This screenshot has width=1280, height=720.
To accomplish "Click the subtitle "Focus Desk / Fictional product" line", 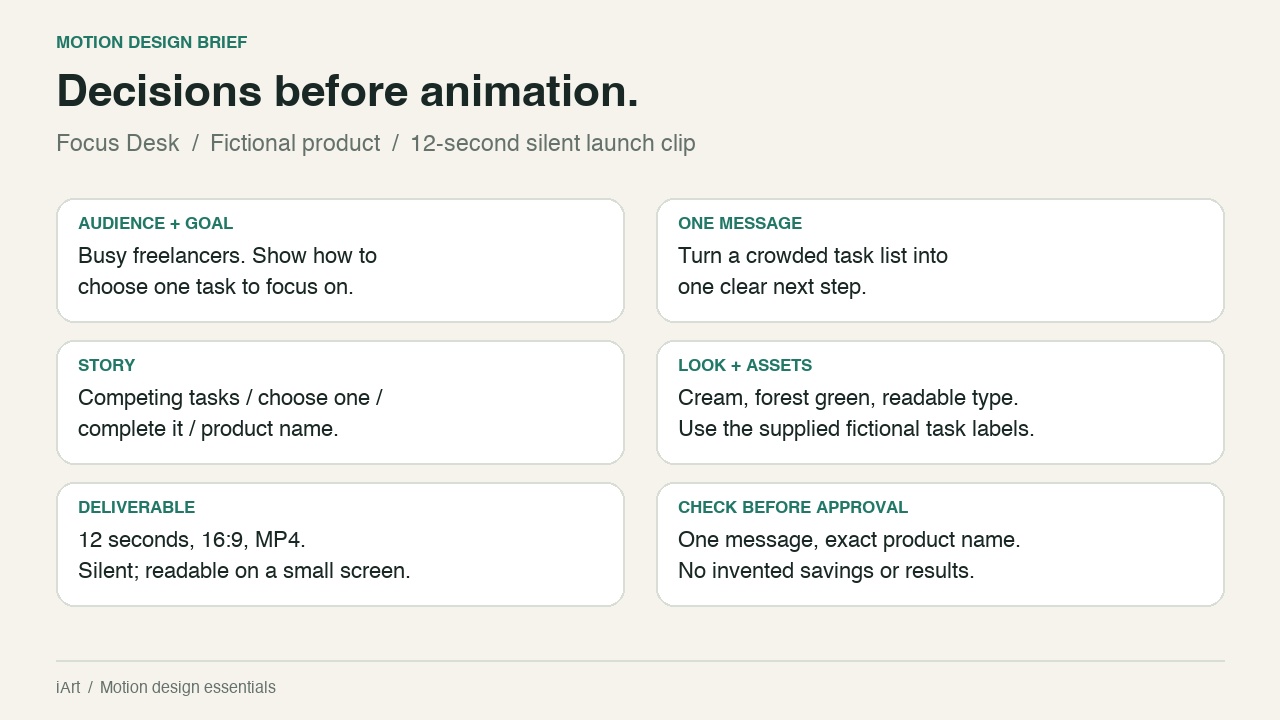I will tap(376, 143).
